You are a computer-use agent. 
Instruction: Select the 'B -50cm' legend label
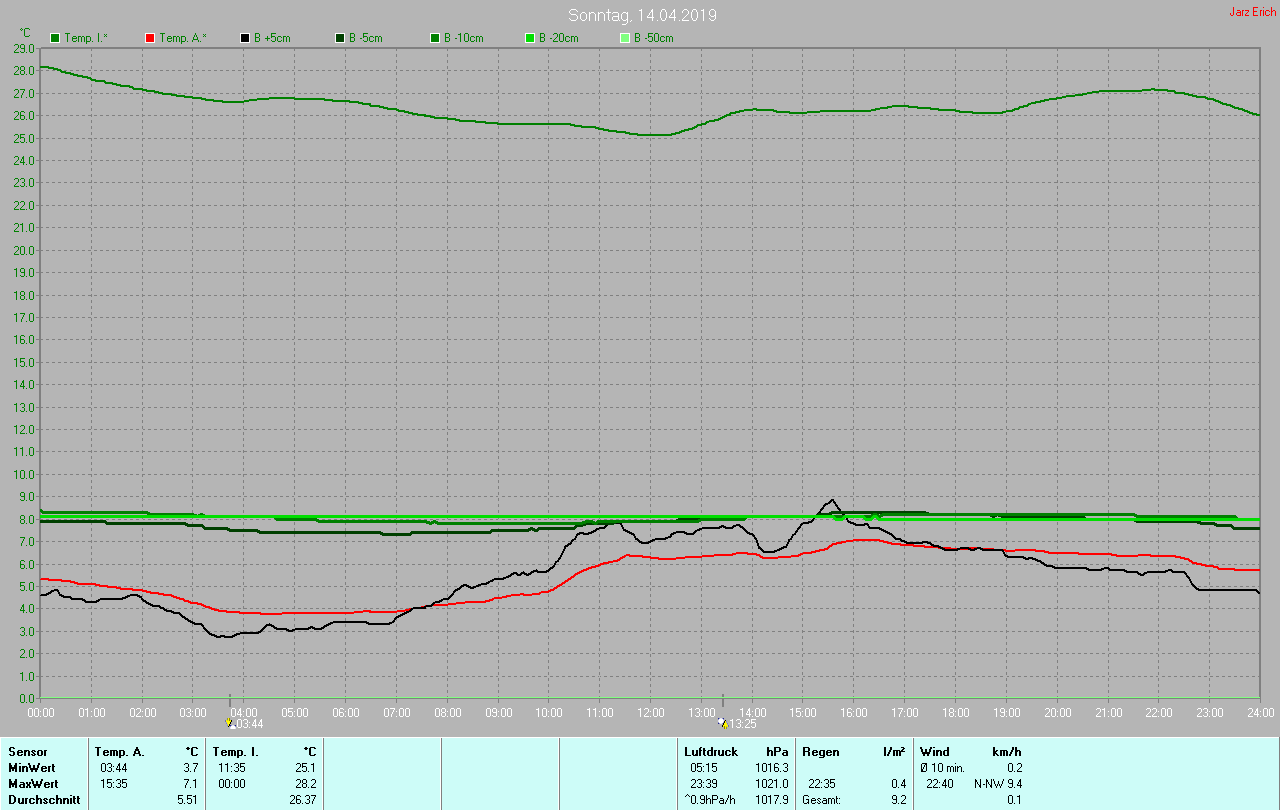point(653,38)
